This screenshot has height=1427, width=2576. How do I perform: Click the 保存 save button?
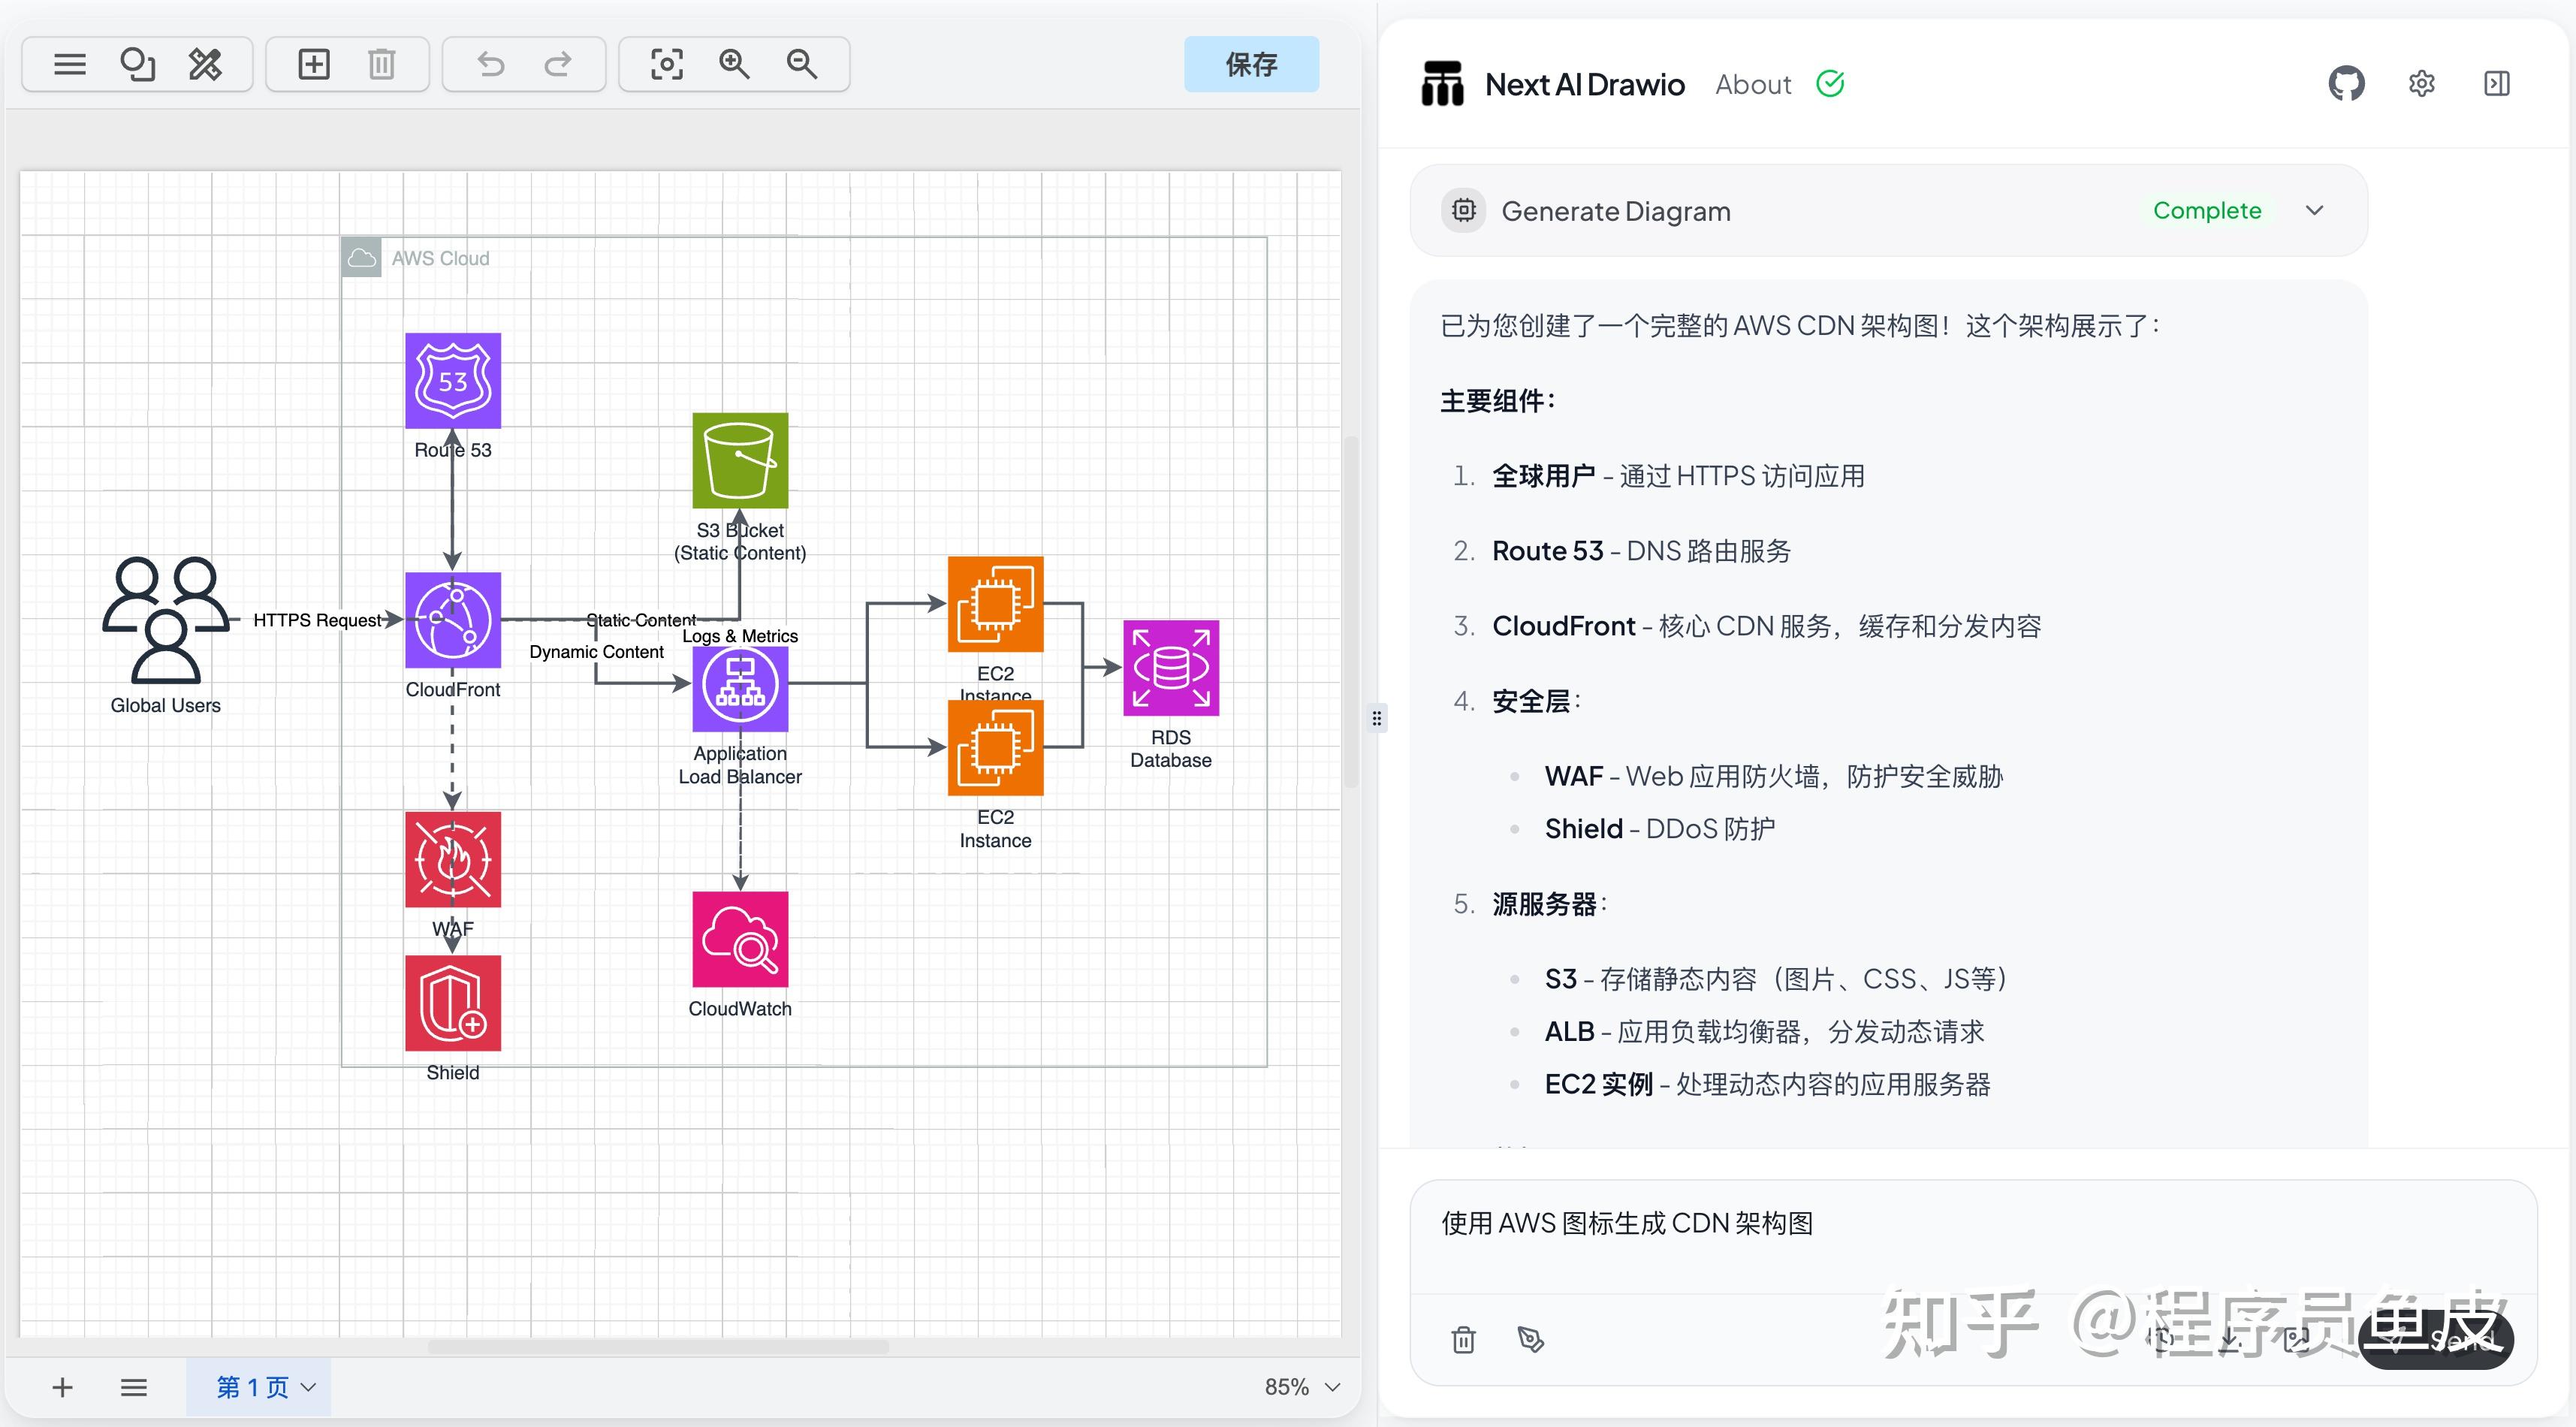[x=1251, y=65]
